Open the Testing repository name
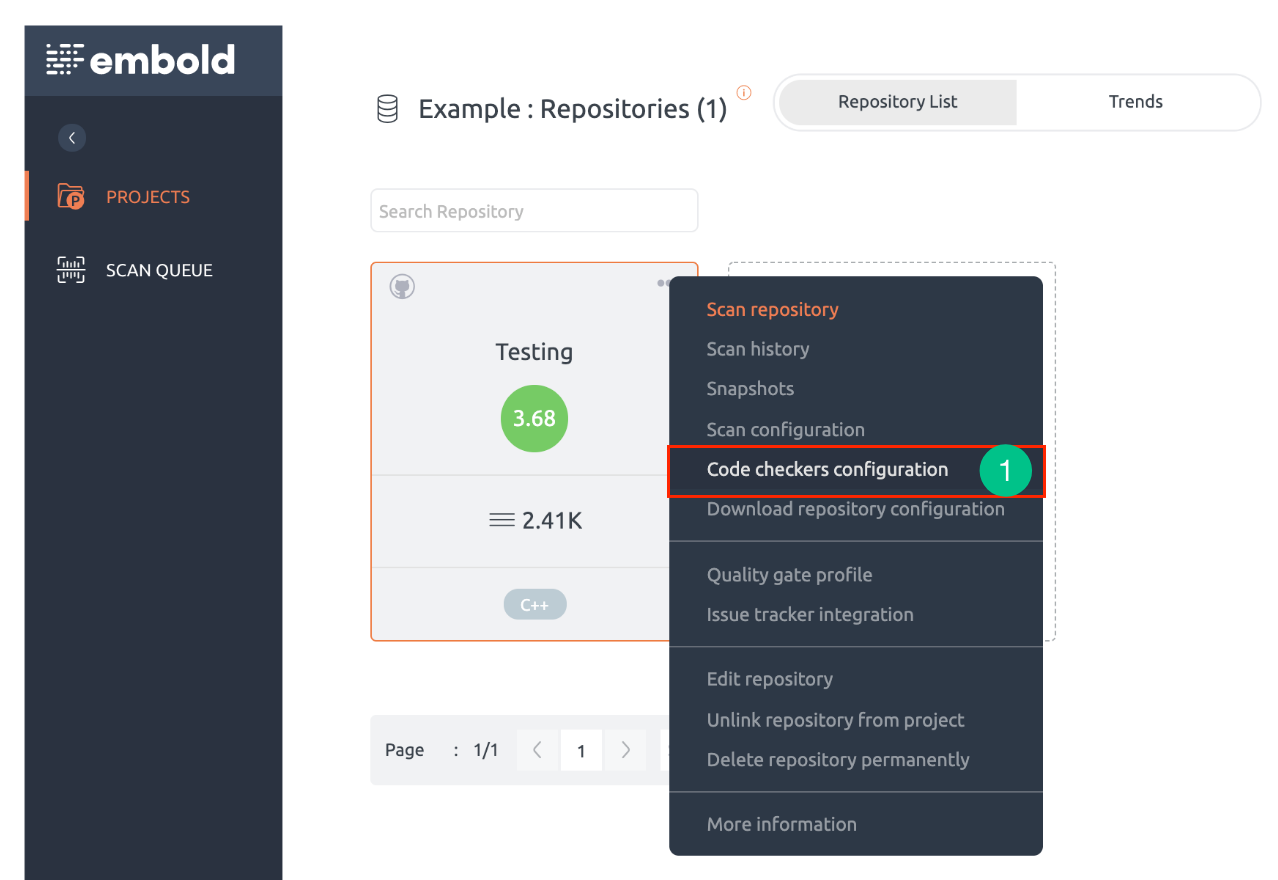This screenshot has width=1278, height=880. coord(534,352)
